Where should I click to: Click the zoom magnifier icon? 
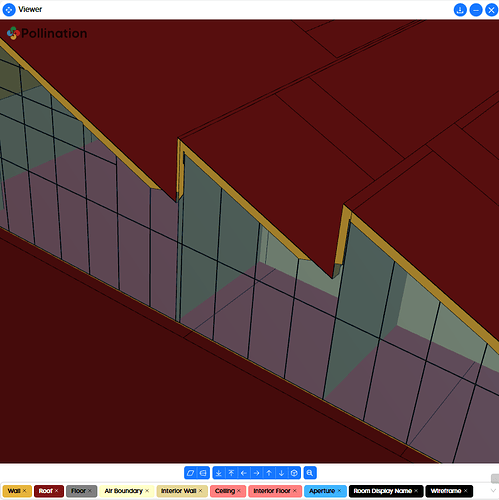pyautogui.click(x=310, y=473)
